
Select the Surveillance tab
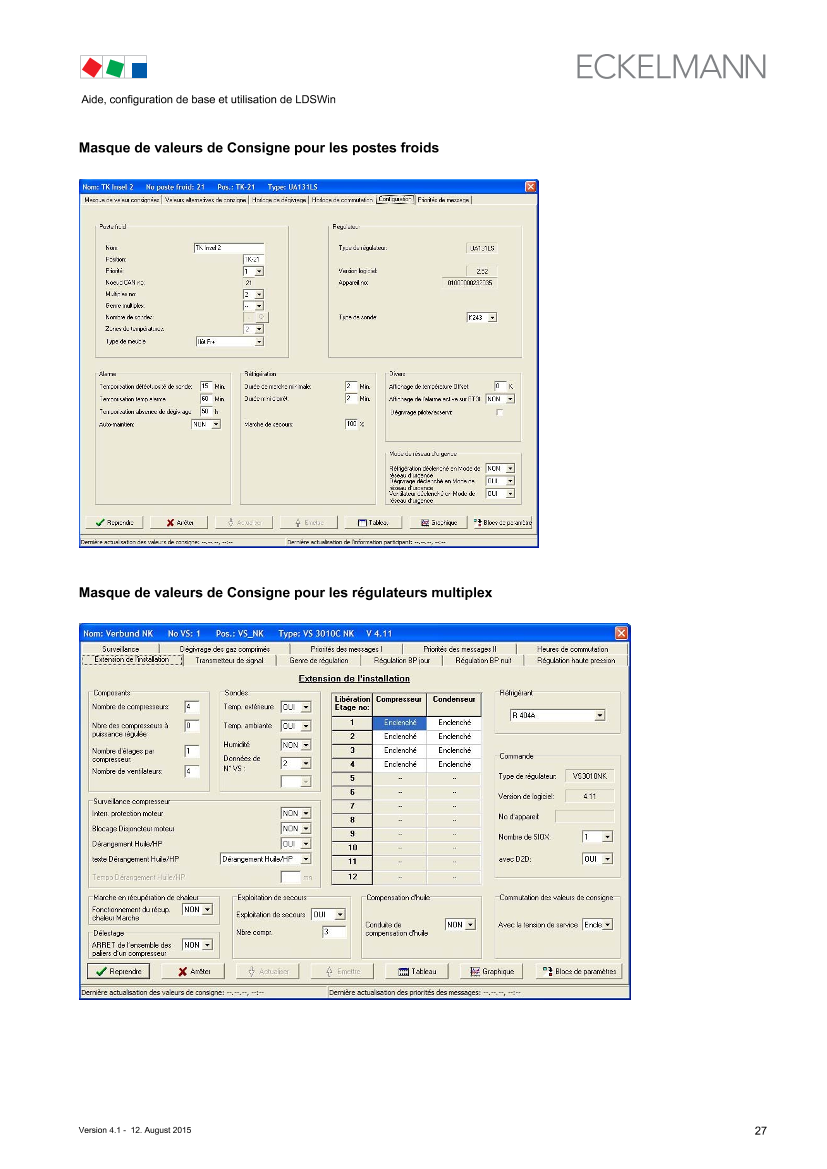point(121,649)
